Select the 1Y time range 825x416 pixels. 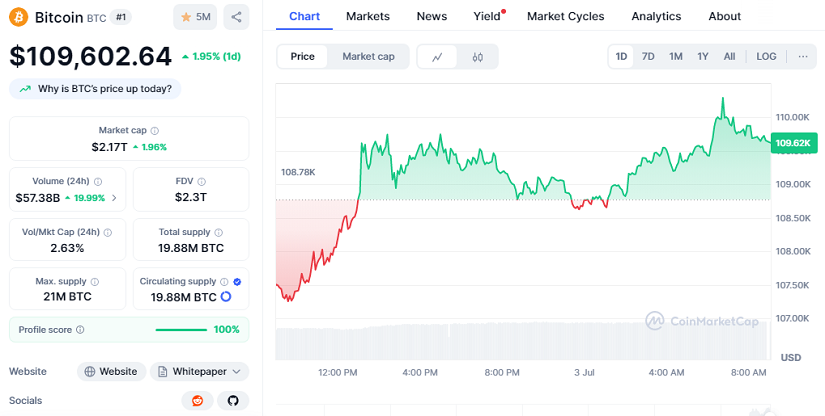coord(703,57)
